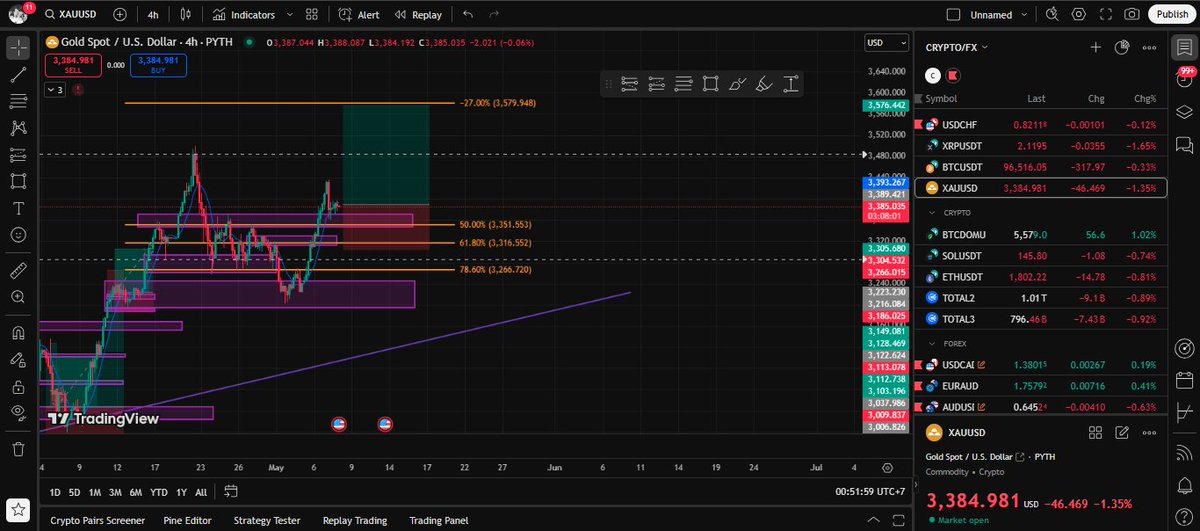Screen dimensions: 1200x531
Task: Select the 1Y date range
Action: (181, 492)
